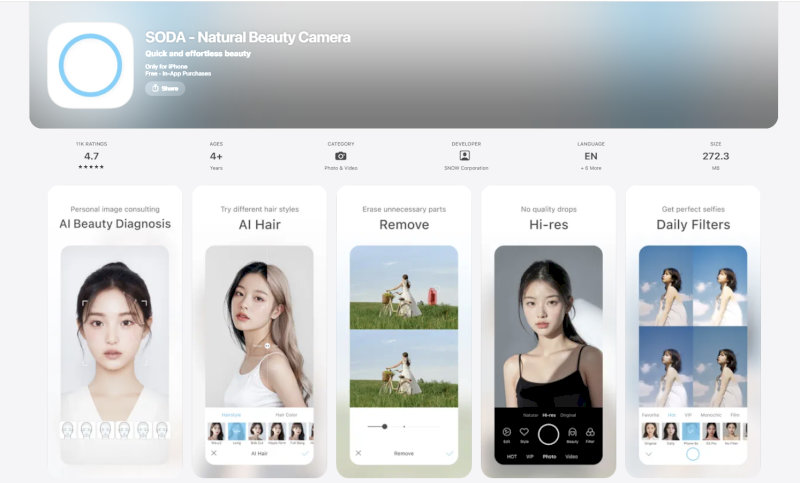
Task: Click the Photo & Video category label
Action: [x=341, y=168]
